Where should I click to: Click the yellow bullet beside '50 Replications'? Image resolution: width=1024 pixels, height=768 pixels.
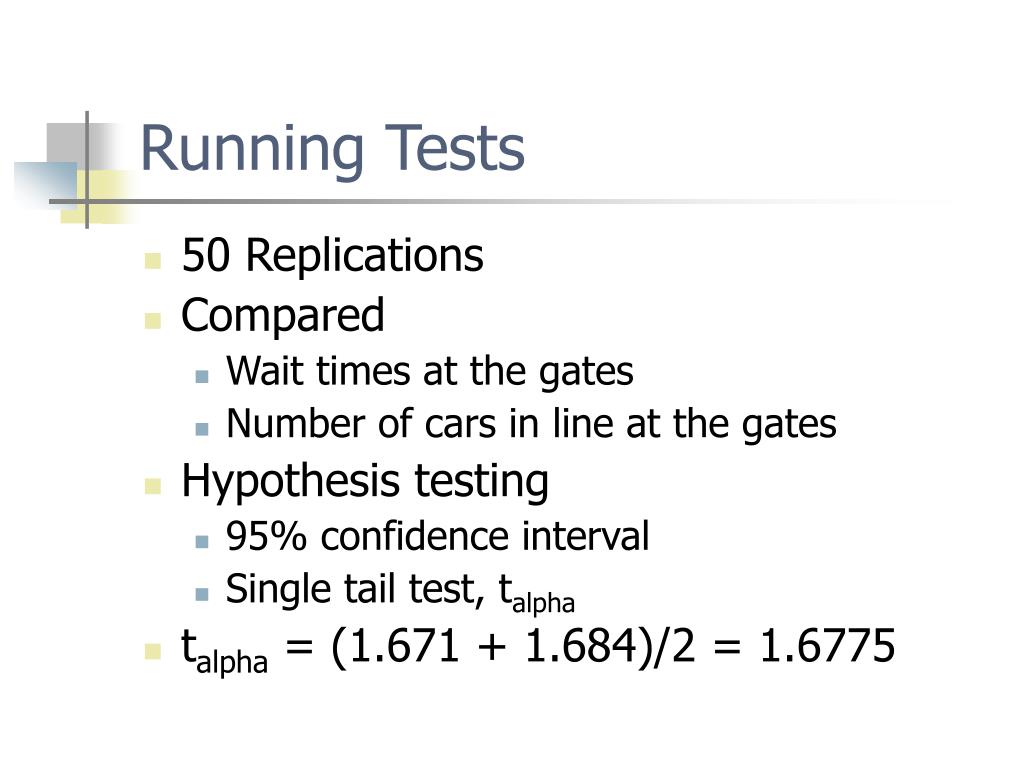pyautogui.click(x=153, y=261)
